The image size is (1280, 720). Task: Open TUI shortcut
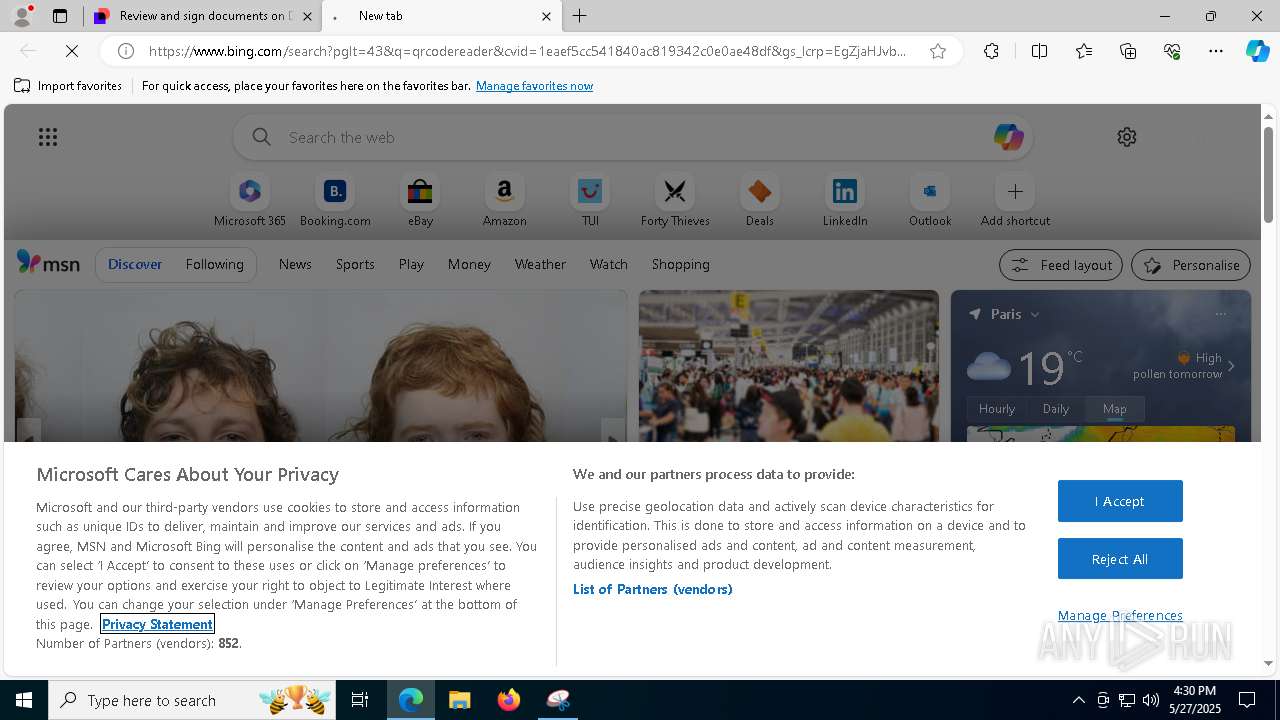[x=590, y=201]
